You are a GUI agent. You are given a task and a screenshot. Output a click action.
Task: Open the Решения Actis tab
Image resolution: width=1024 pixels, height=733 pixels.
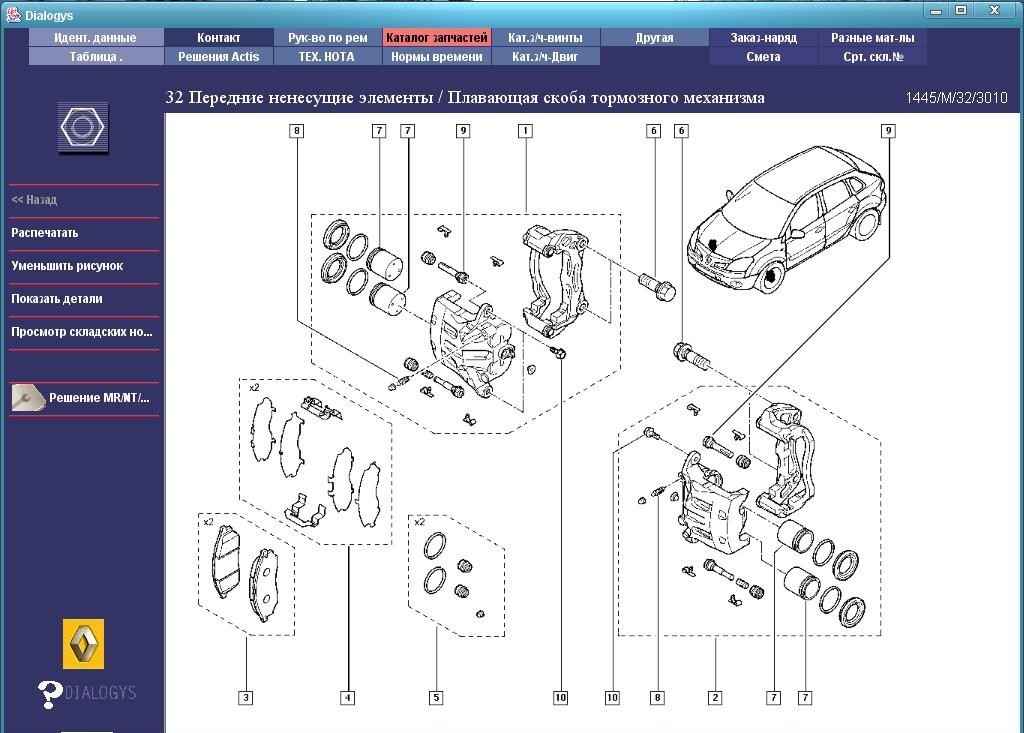(x=218, y=56)
